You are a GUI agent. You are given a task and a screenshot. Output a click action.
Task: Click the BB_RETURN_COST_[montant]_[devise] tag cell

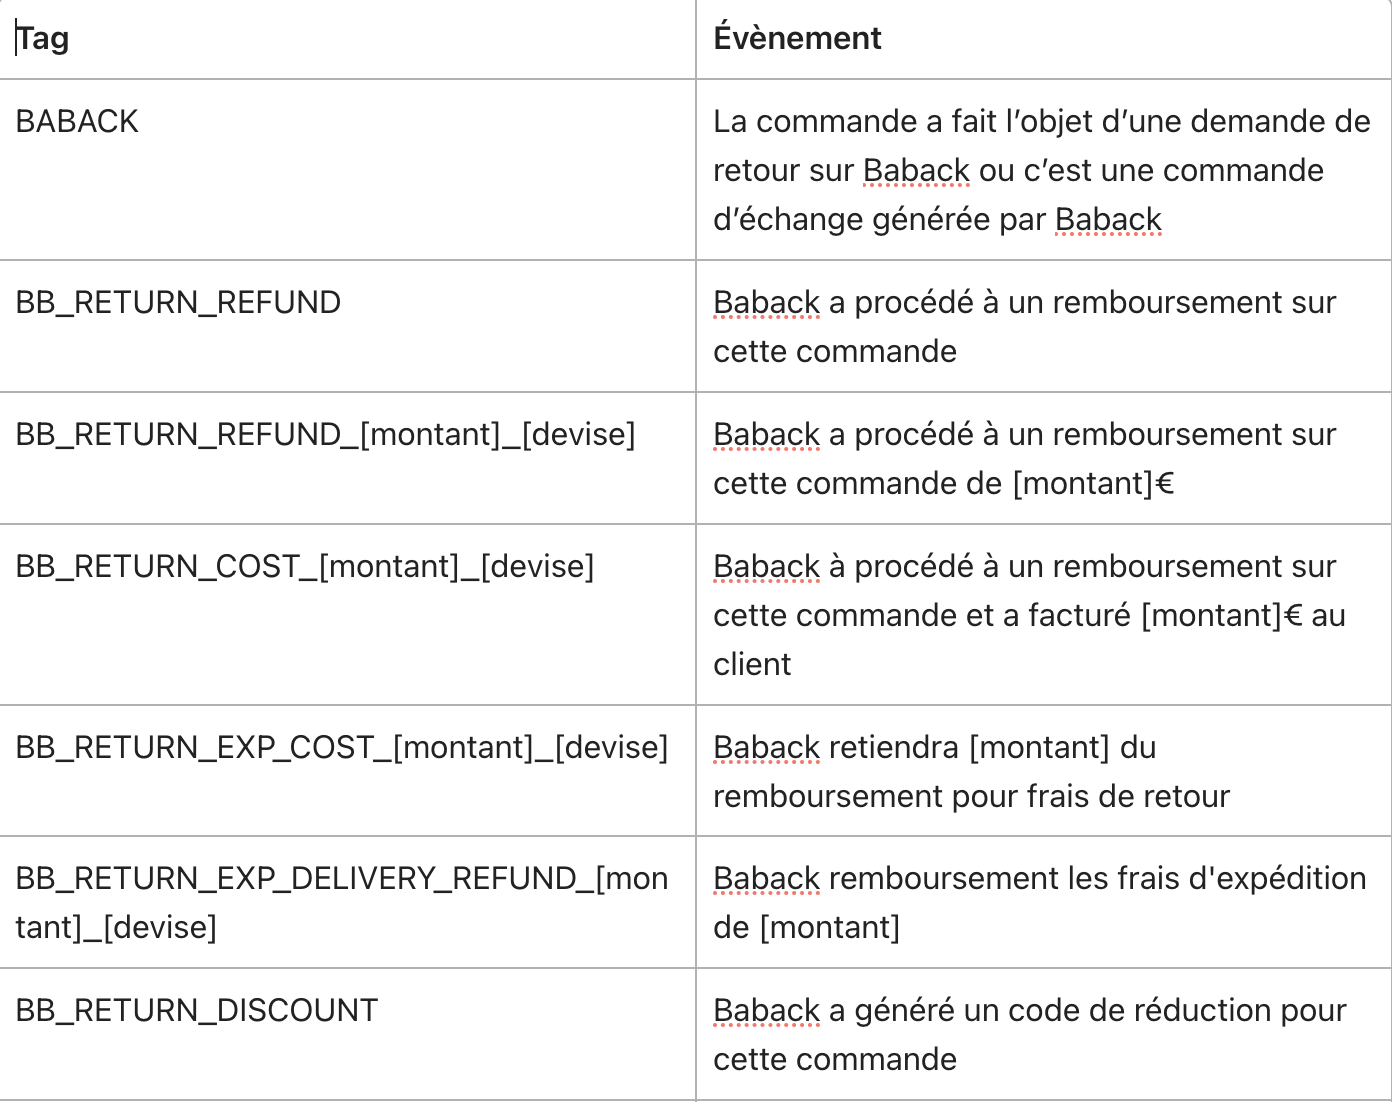[x=347, y=615]
